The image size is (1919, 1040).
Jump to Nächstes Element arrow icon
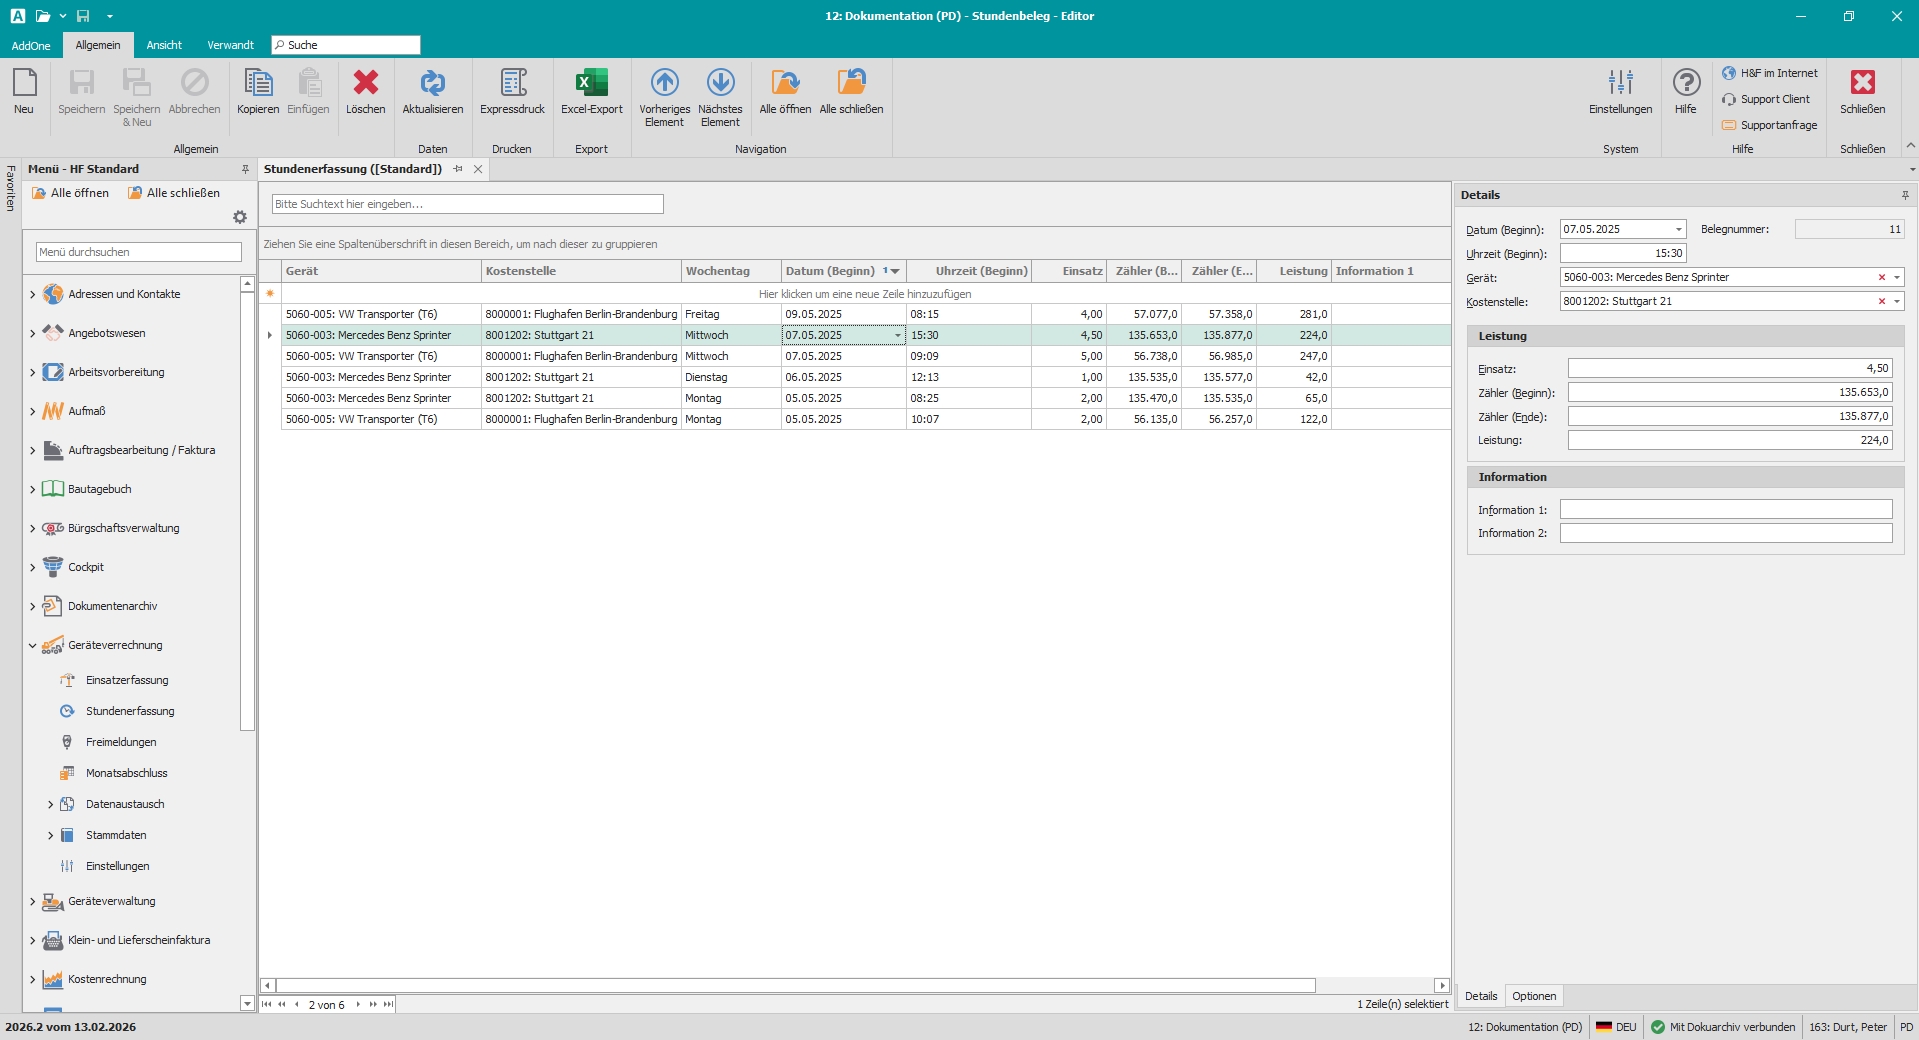point(720,84)
